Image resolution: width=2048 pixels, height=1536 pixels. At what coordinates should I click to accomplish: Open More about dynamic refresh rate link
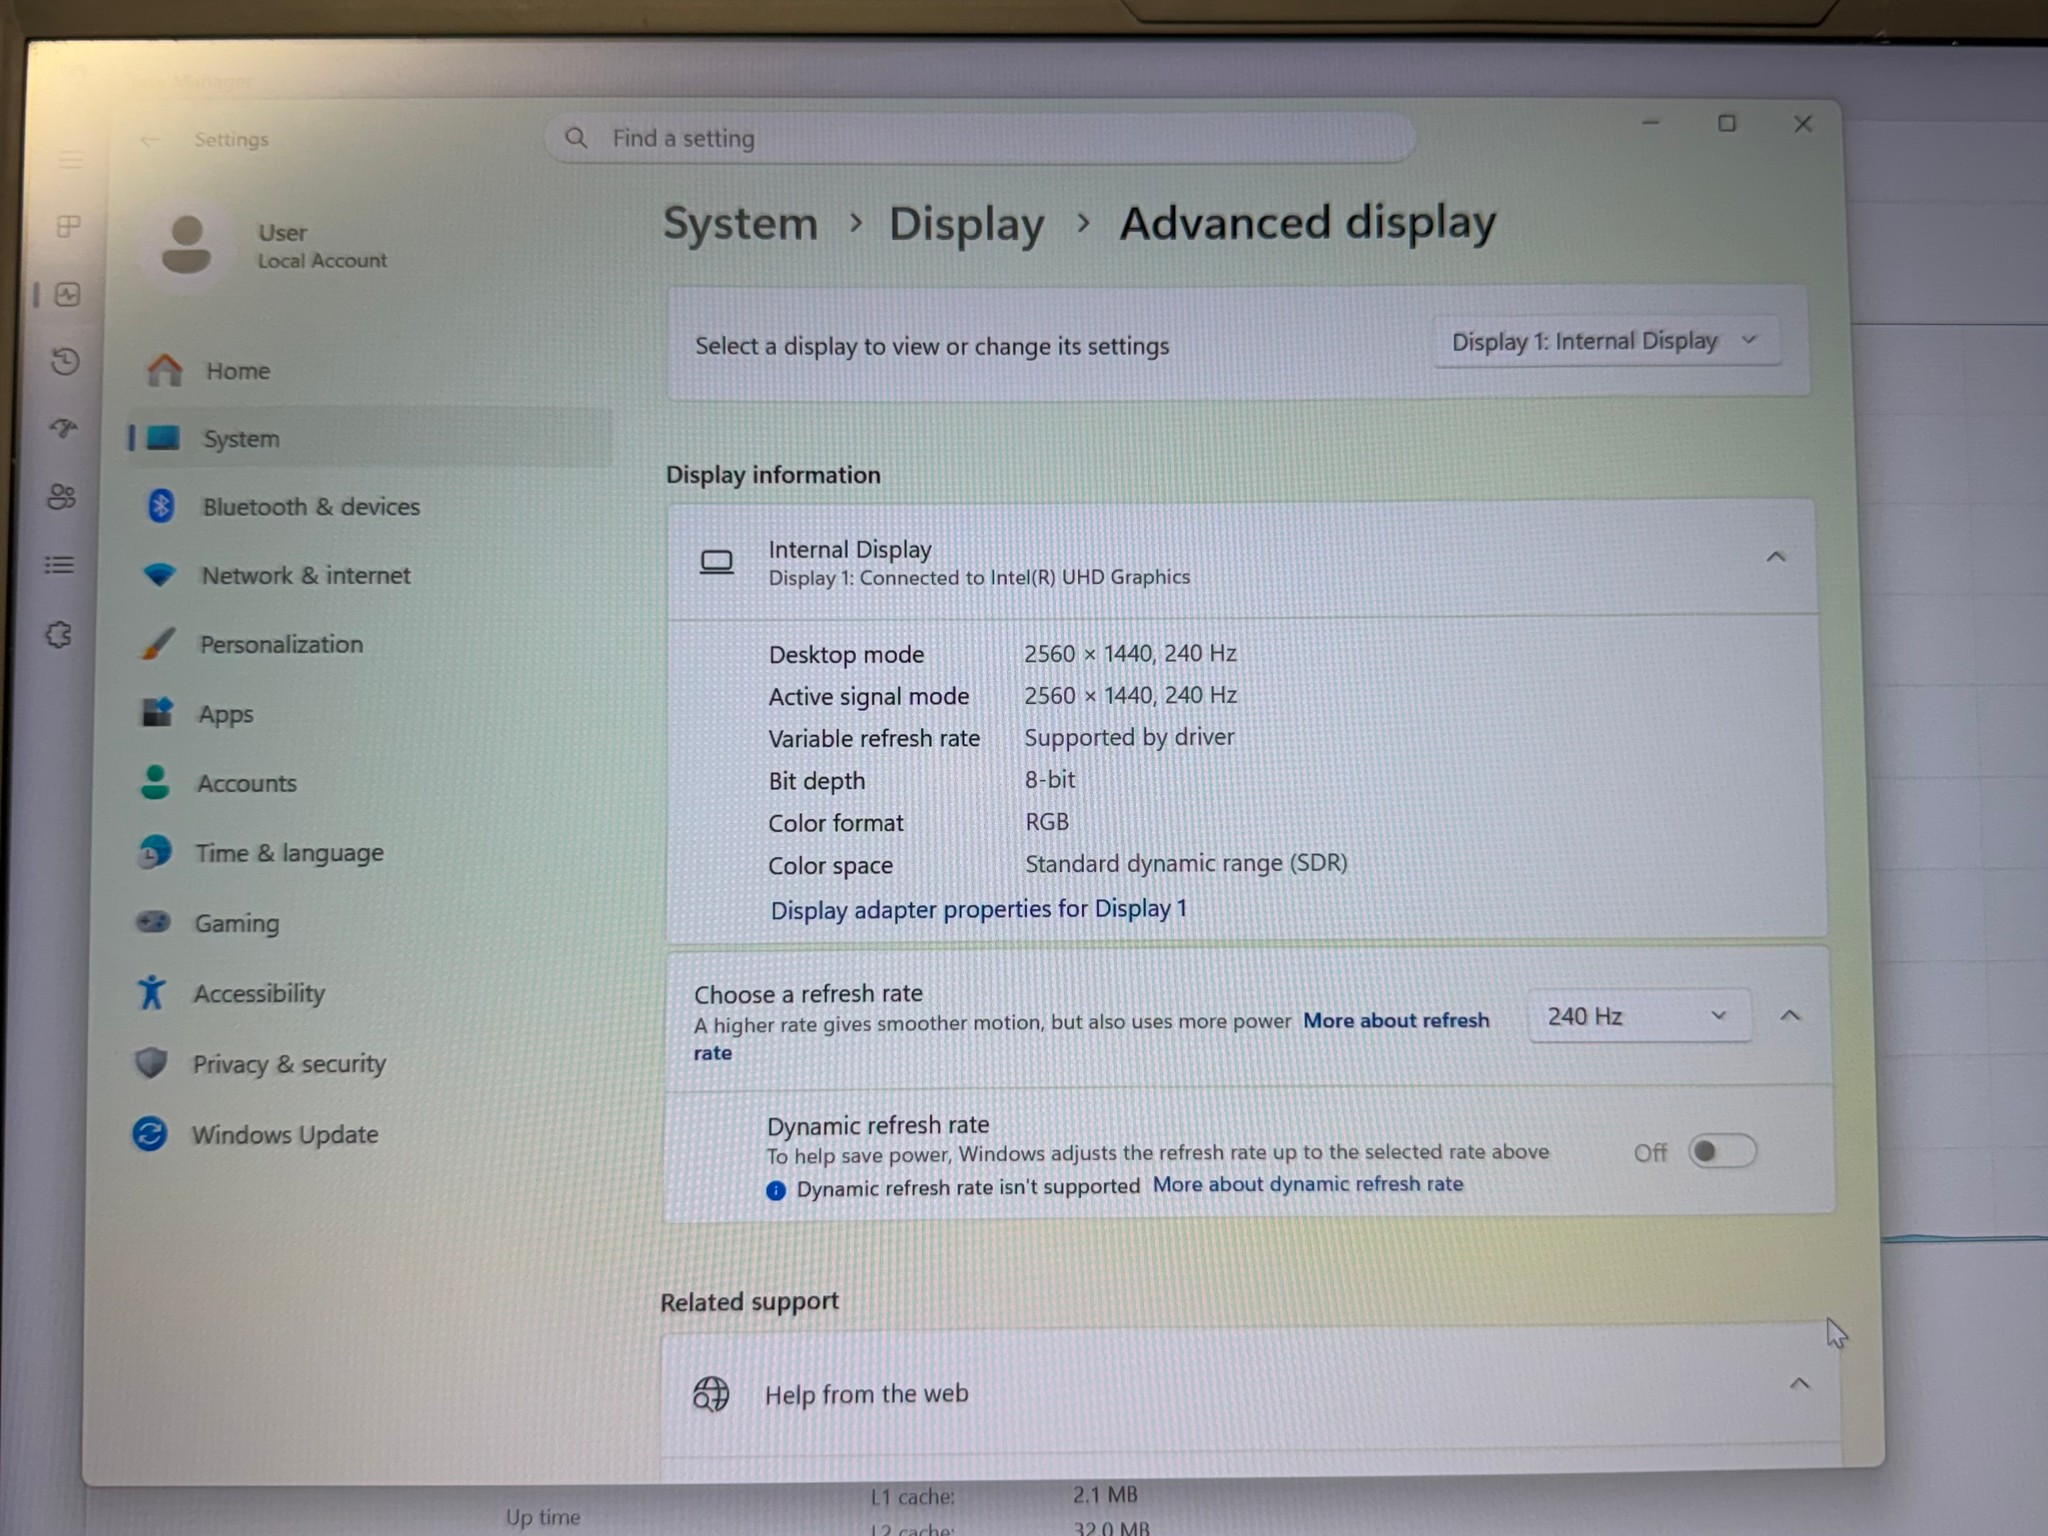pyautogui.click(x=1308, y=1184)
